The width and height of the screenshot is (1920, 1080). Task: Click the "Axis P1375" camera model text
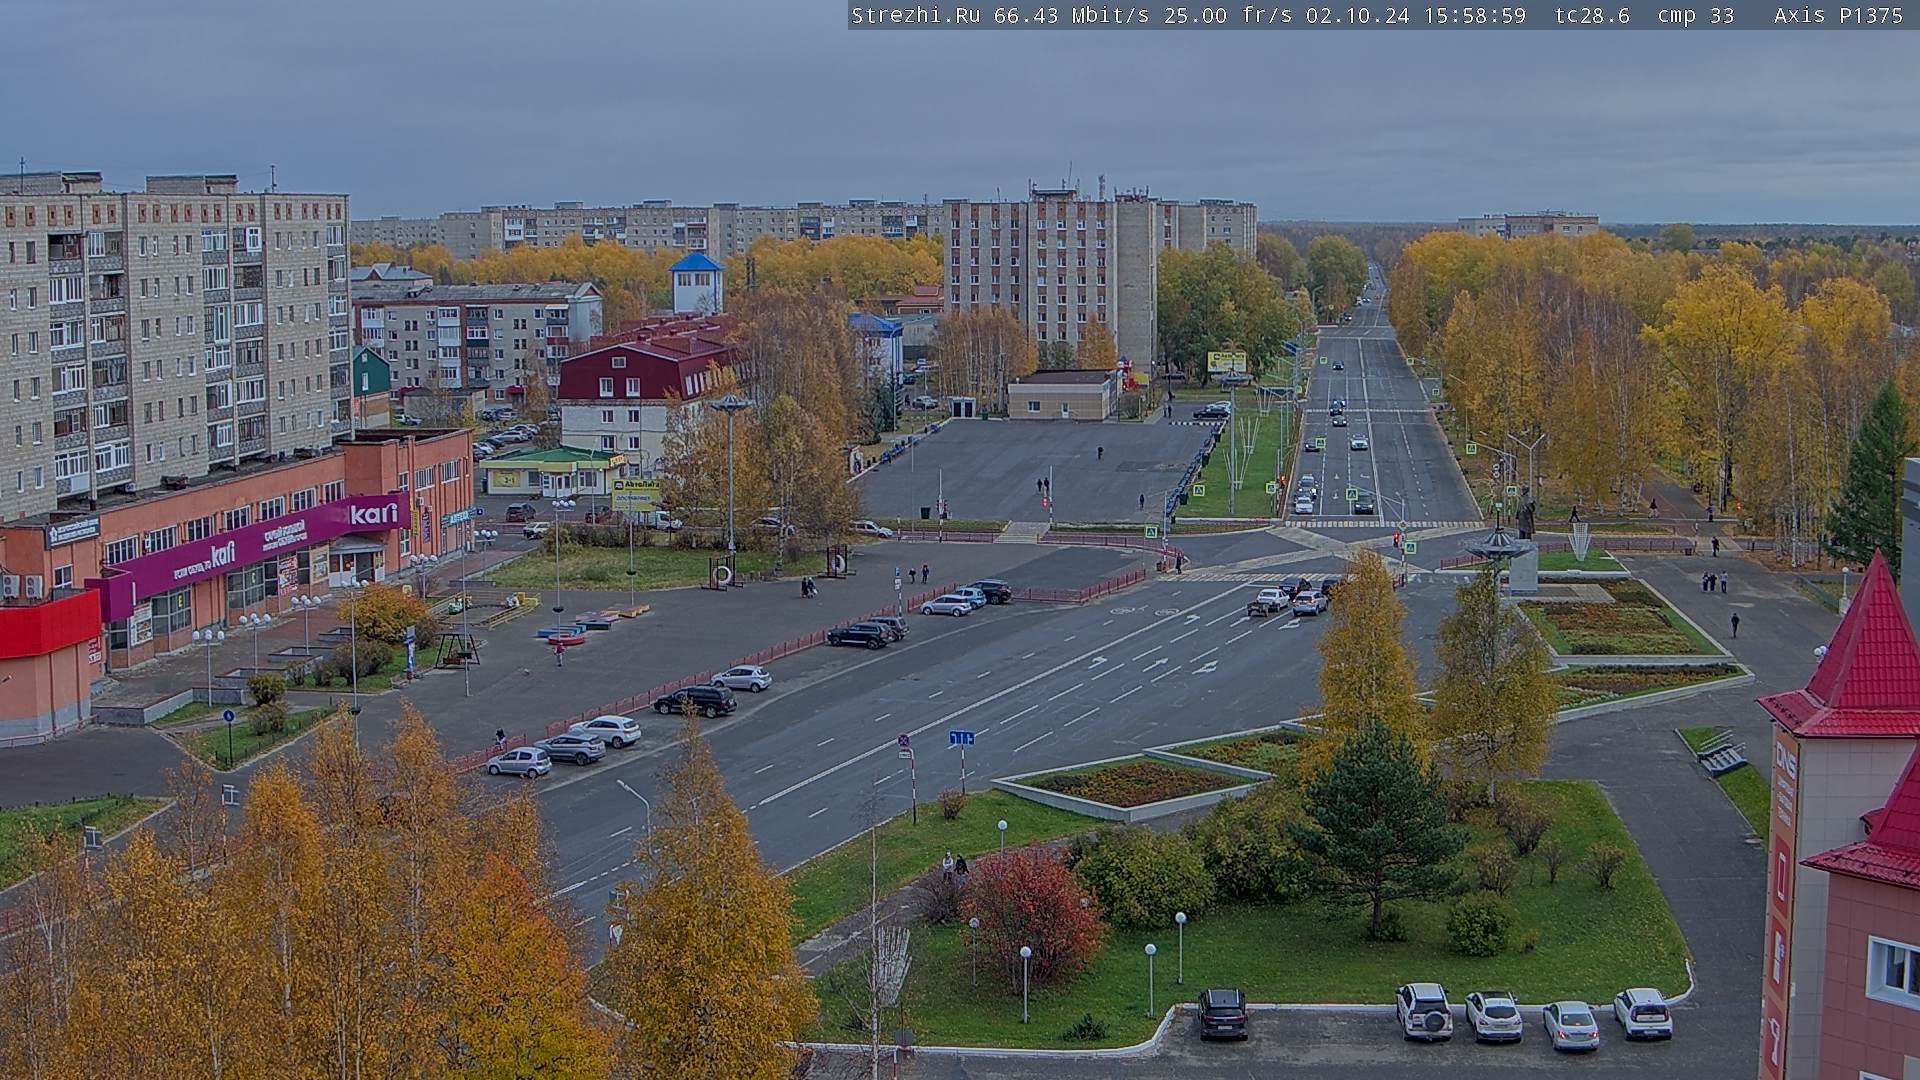[x=1838, y=15]
